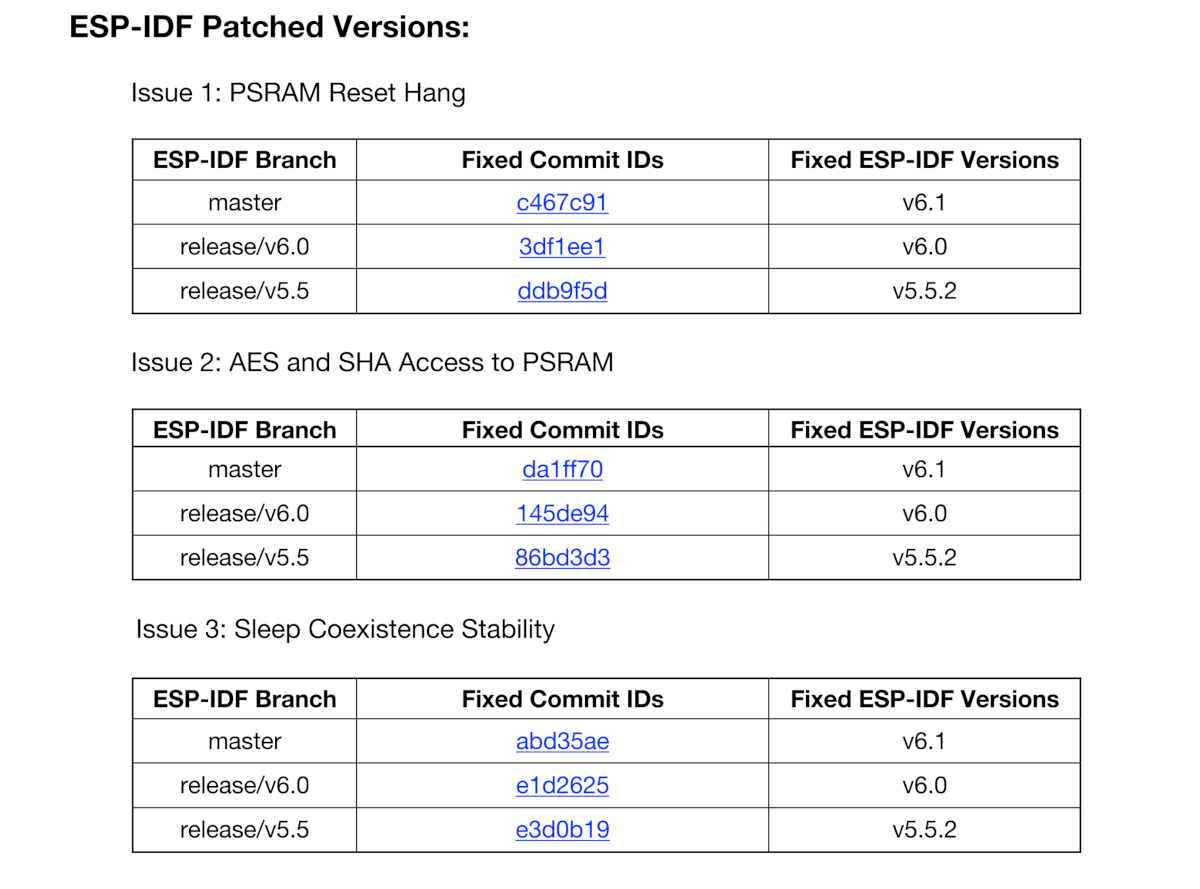Screen dimensions: 1200x889
Task: Follow the 3df1ee1 commit link
Action: (562, 247)
